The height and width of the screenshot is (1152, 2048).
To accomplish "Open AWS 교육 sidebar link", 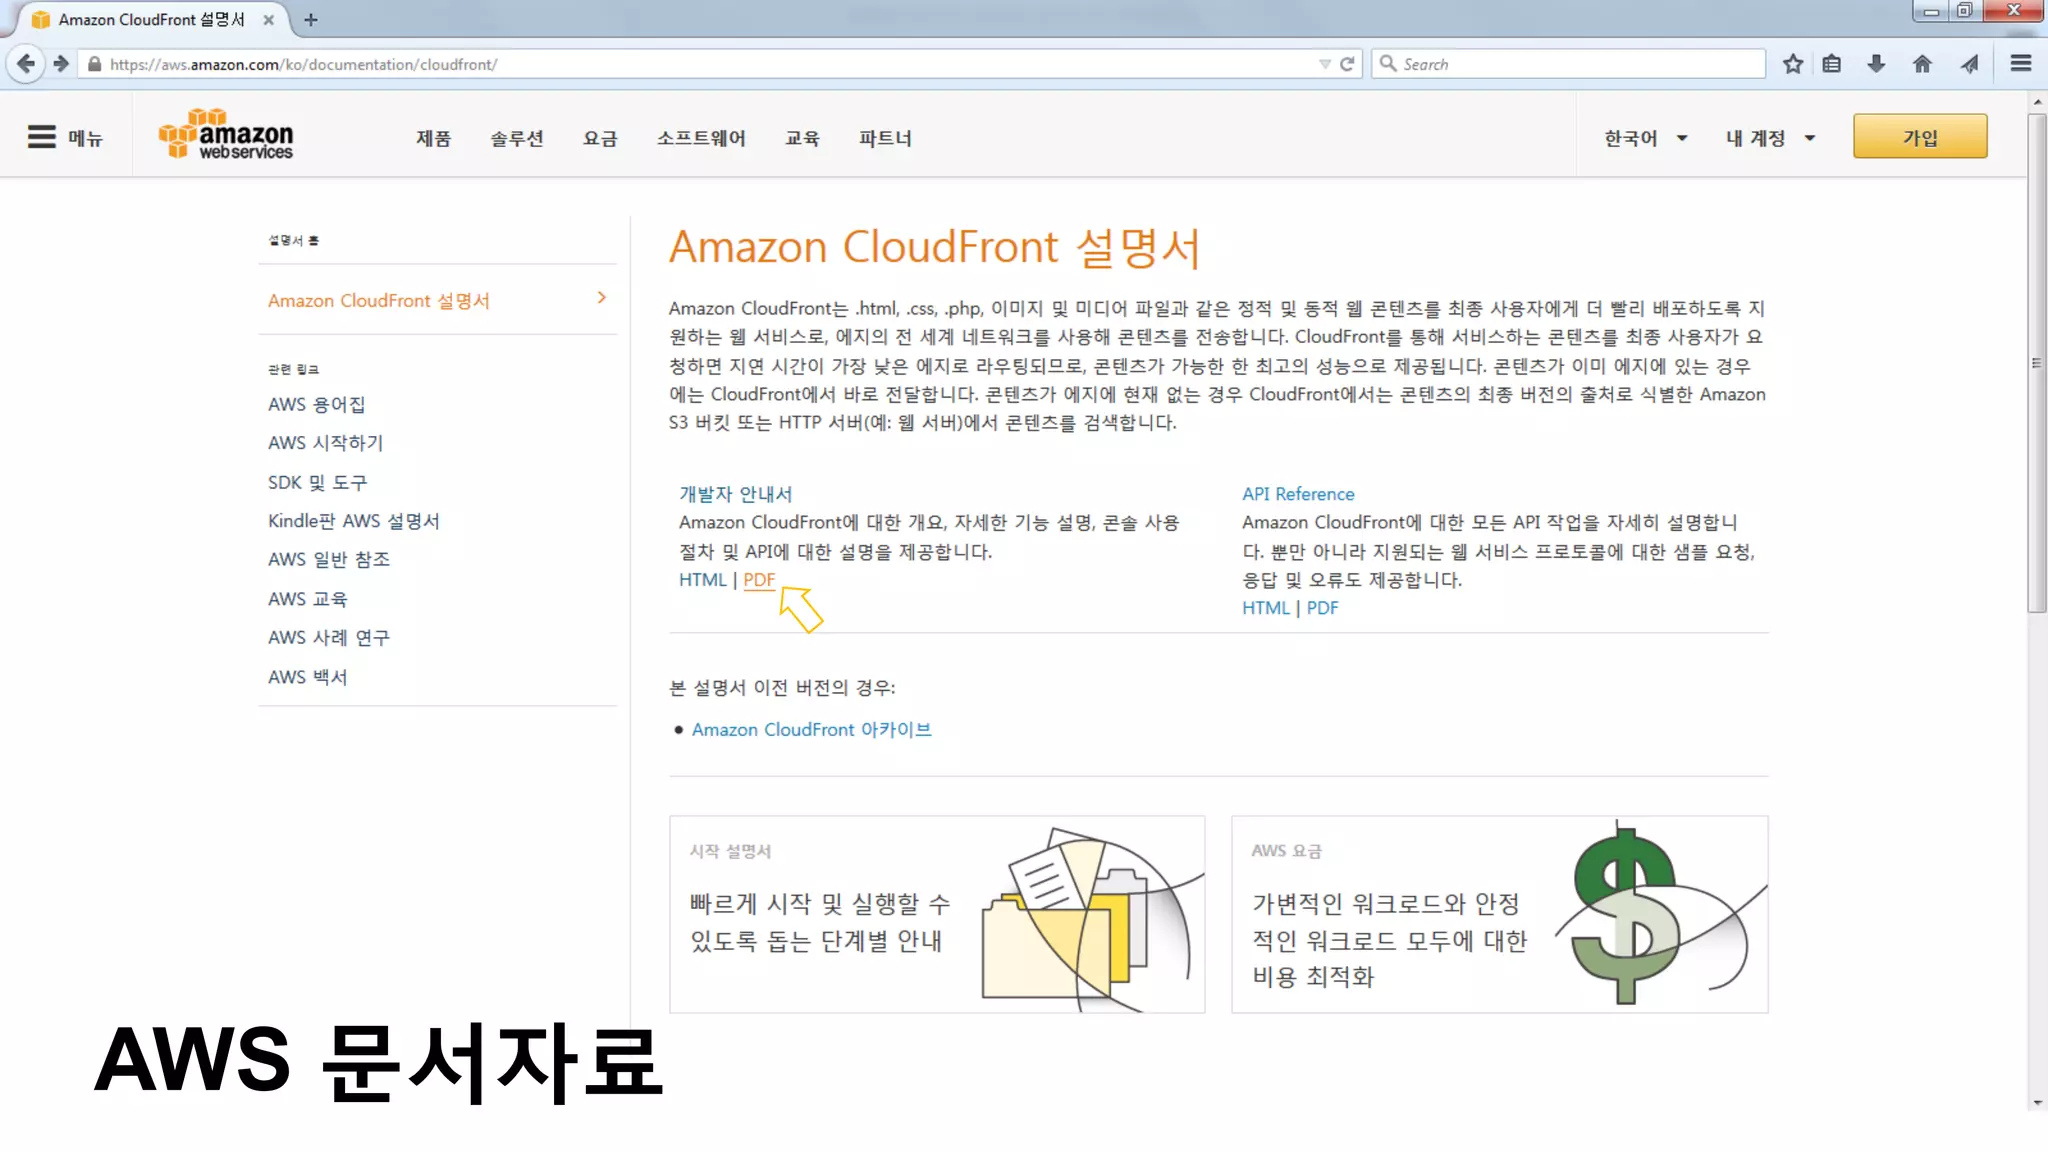I will pyautogui.click(x=307, y=599).
